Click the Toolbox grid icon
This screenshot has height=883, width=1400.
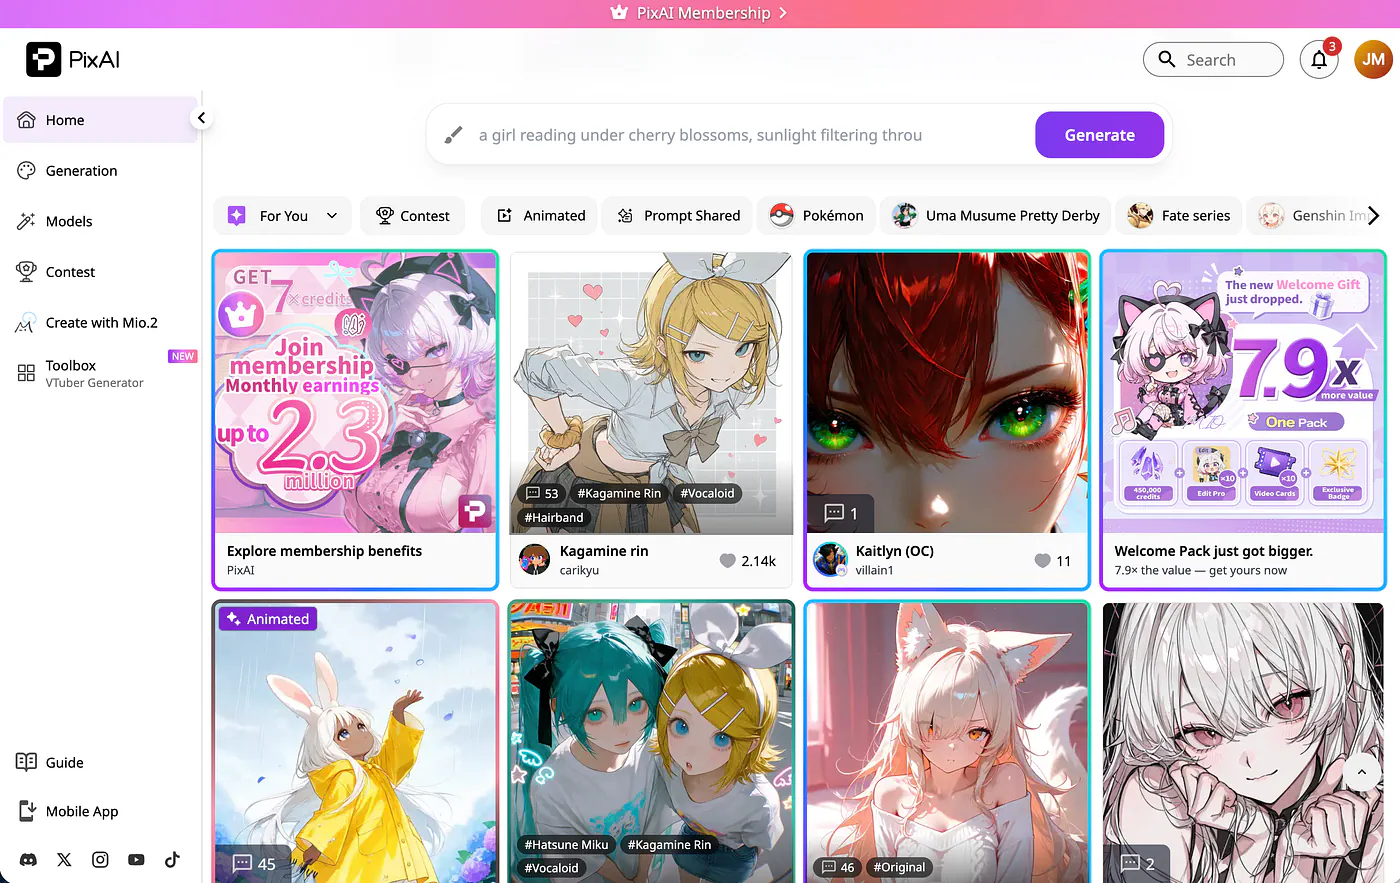click(x=27, y=373)
